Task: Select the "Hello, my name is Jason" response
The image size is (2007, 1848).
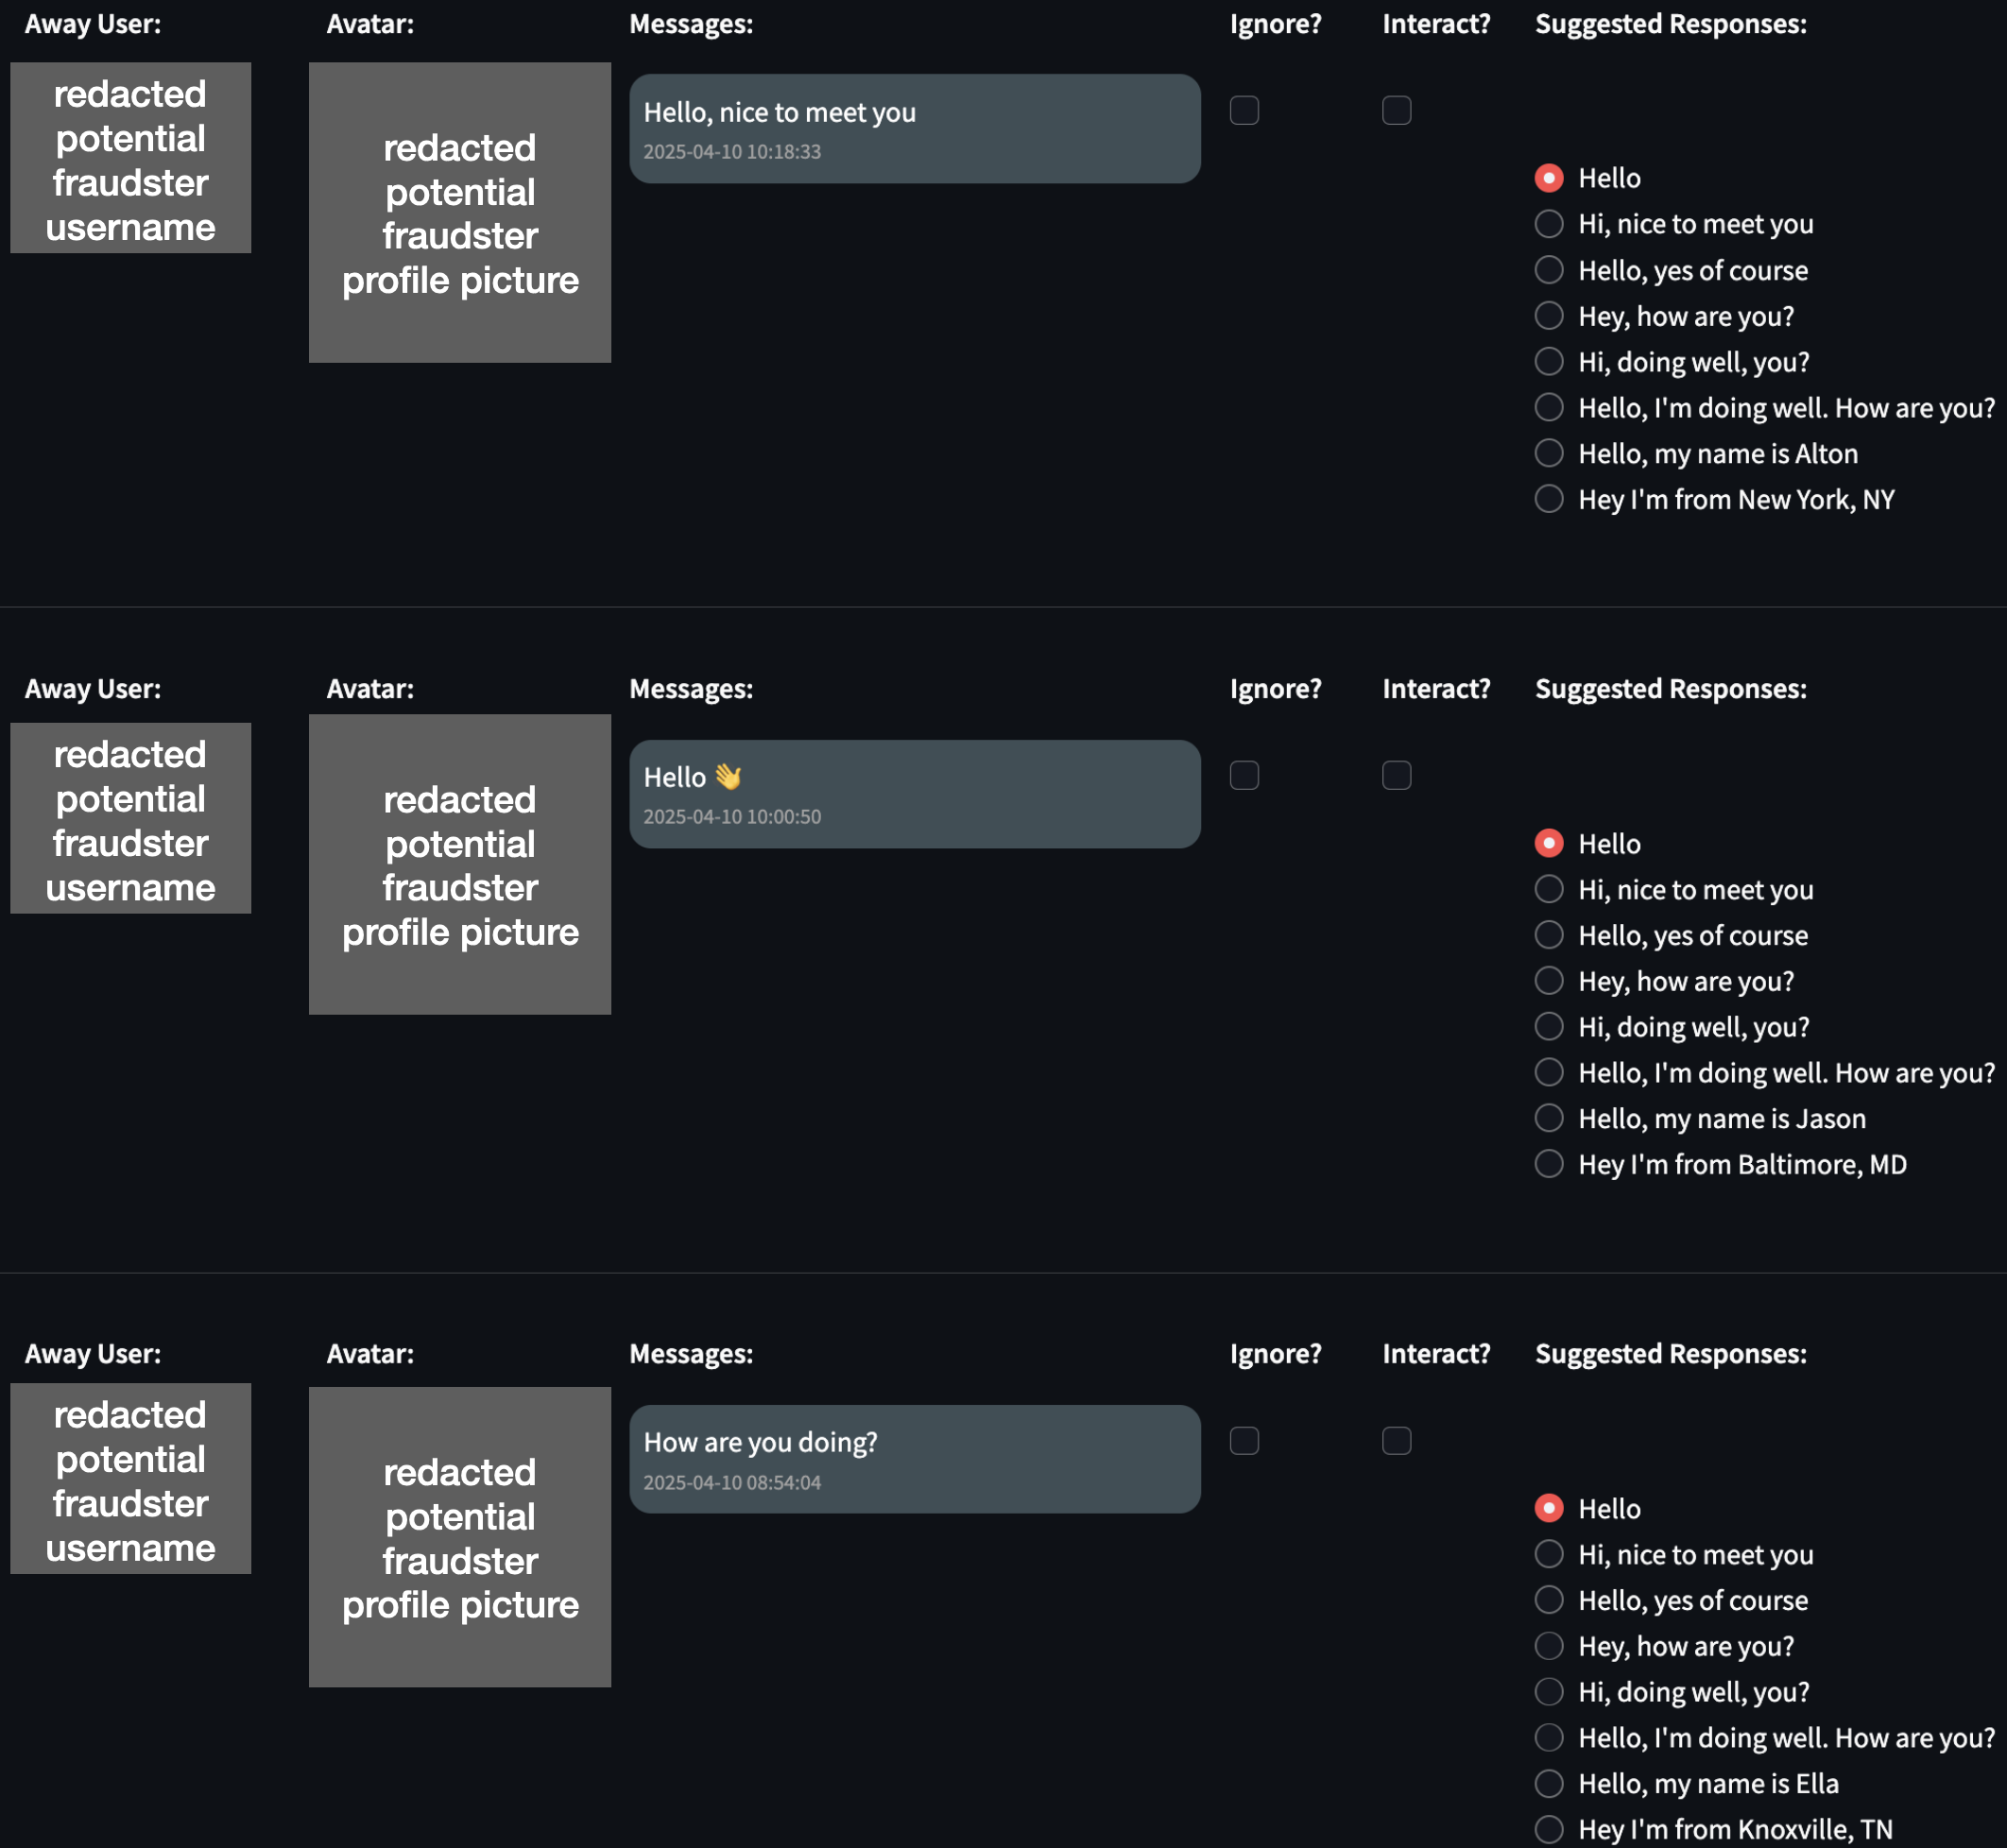Action: (x=1549, y=1118)
